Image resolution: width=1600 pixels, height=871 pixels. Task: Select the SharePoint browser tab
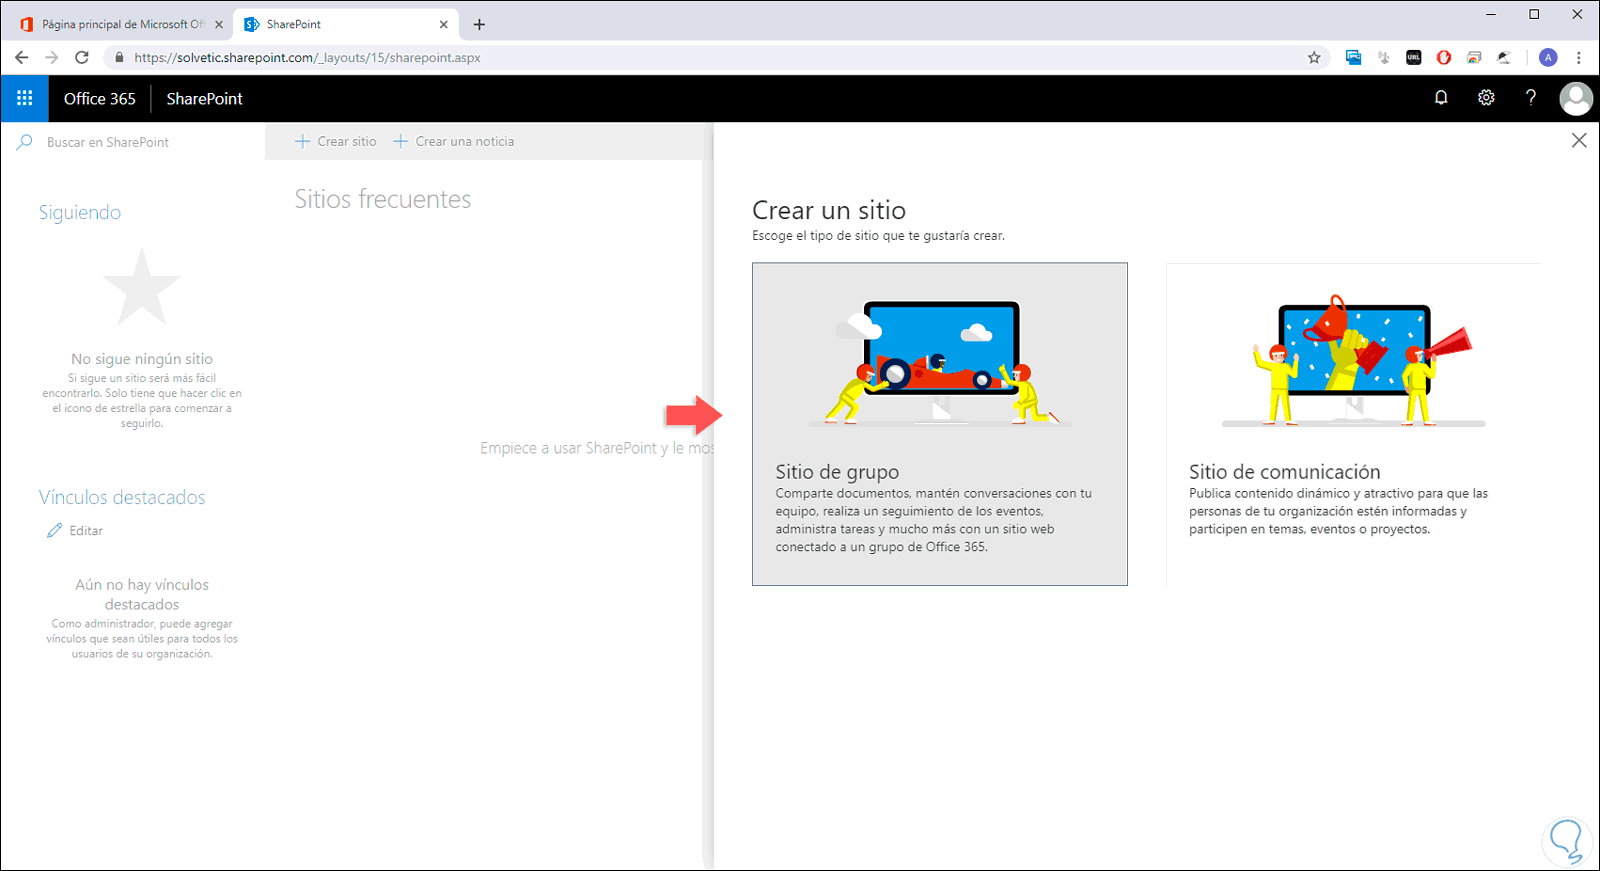click(345, 24)
